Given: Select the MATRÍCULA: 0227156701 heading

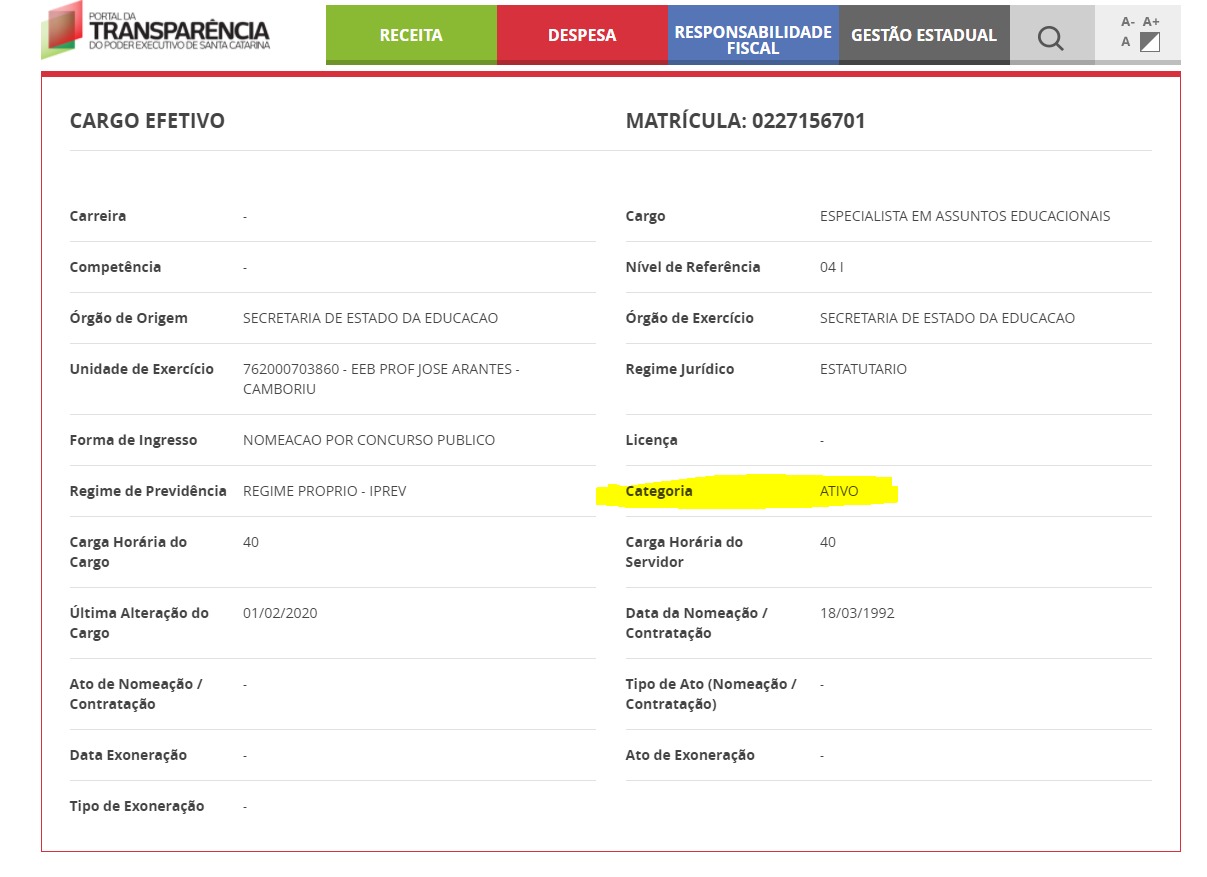Looking at the screenshot, I should click(x=746, y=121).
